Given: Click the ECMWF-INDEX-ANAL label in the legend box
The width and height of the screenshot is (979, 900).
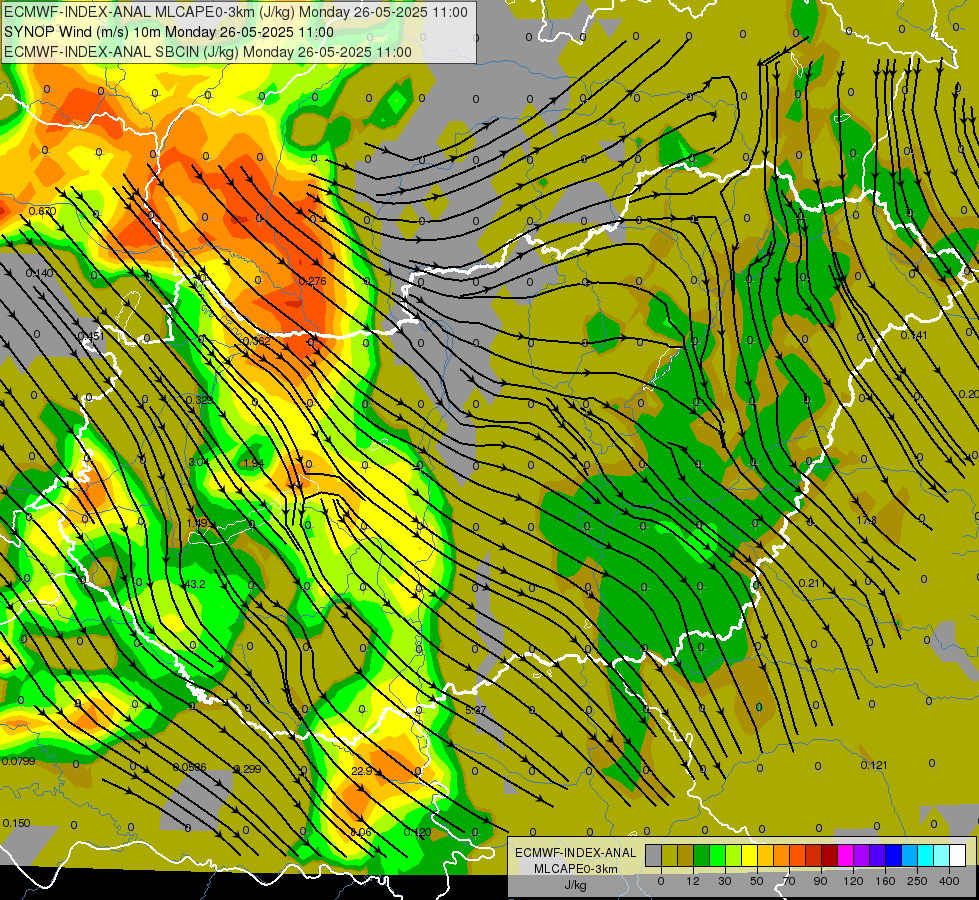Looking at the screenshot, I should pos(575,853).
